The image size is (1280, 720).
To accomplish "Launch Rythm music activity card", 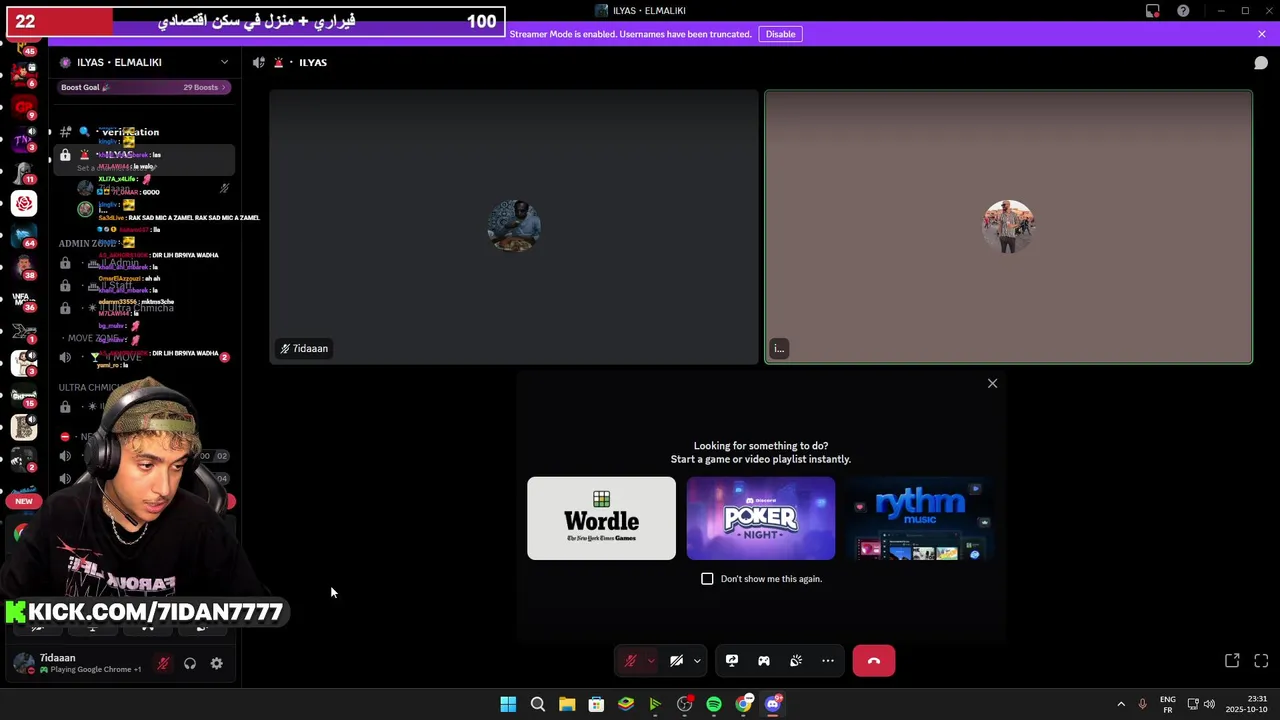I will (920, 518).
